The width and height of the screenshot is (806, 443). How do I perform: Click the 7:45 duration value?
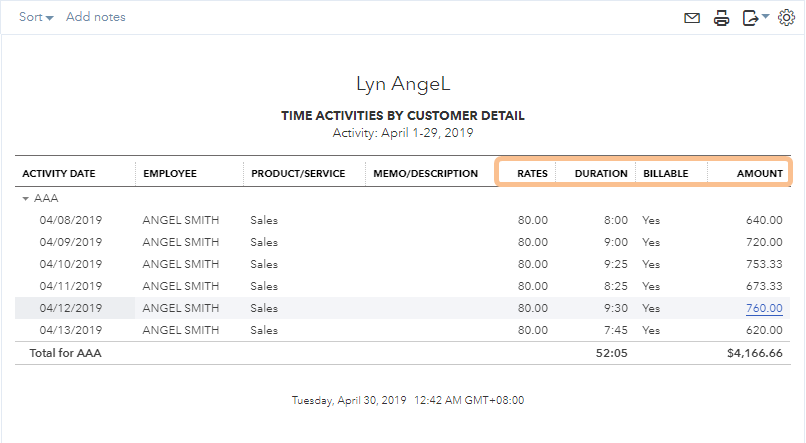pyautogui.click(x=616, y=330)
